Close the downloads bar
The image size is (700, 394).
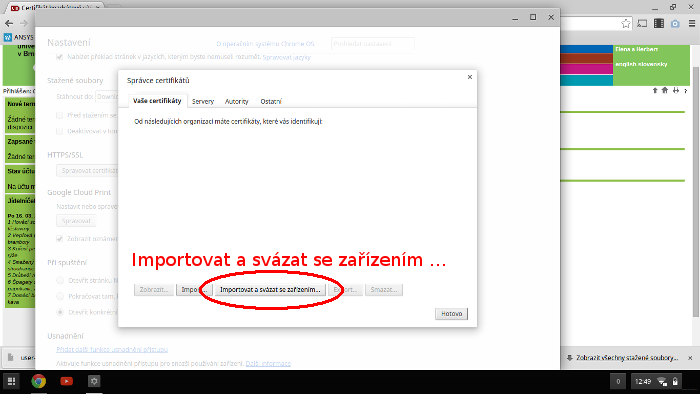tap(690, 358)
